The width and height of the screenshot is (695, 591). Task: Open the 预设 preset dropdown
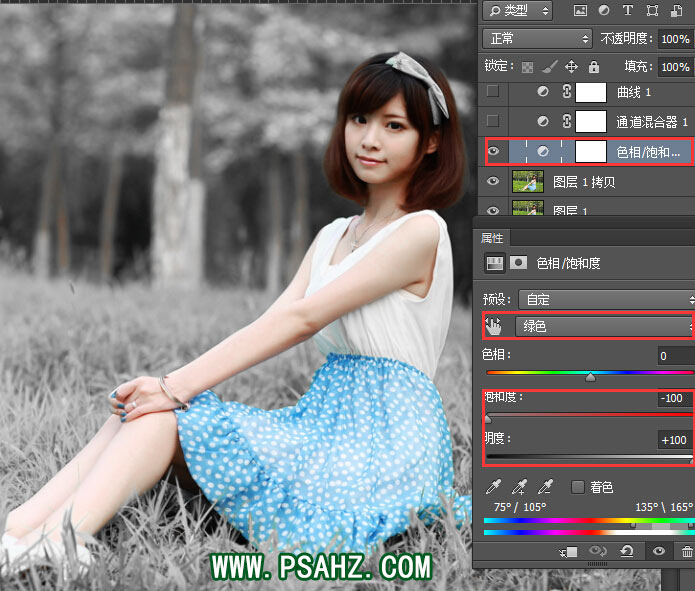(607, 299)
